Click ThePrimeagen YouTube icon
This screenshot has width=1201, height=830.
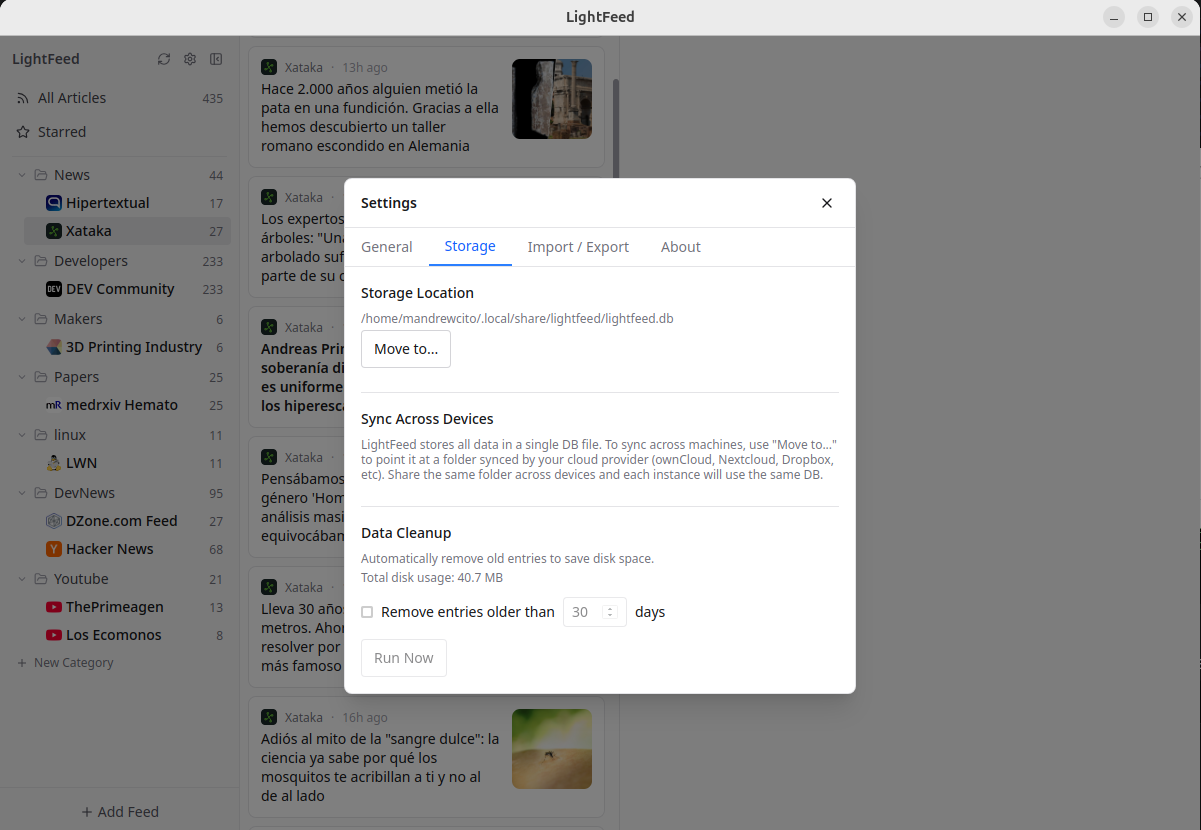[54, 607]
